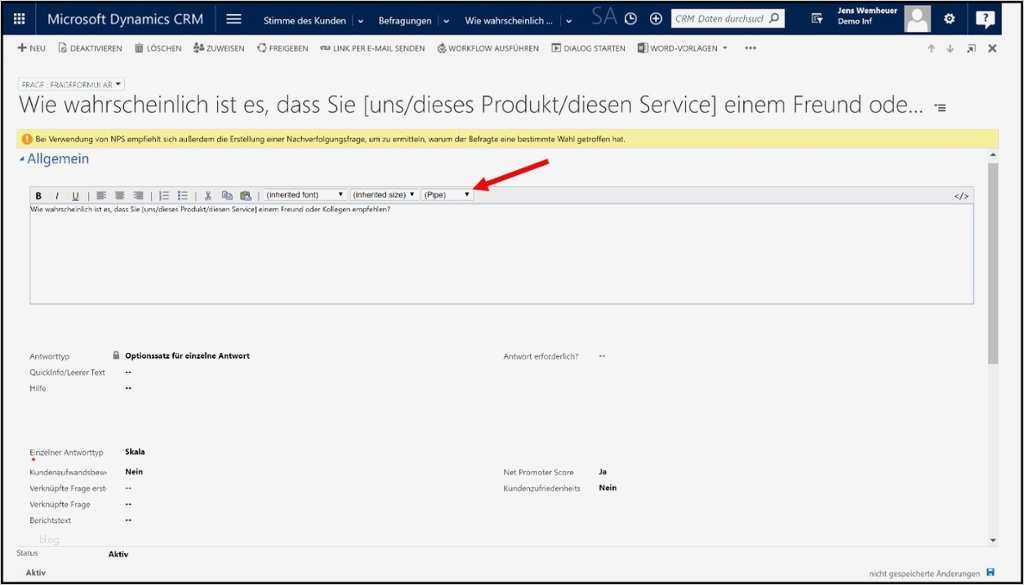Open the Pipe dropdown

(447, 195)
